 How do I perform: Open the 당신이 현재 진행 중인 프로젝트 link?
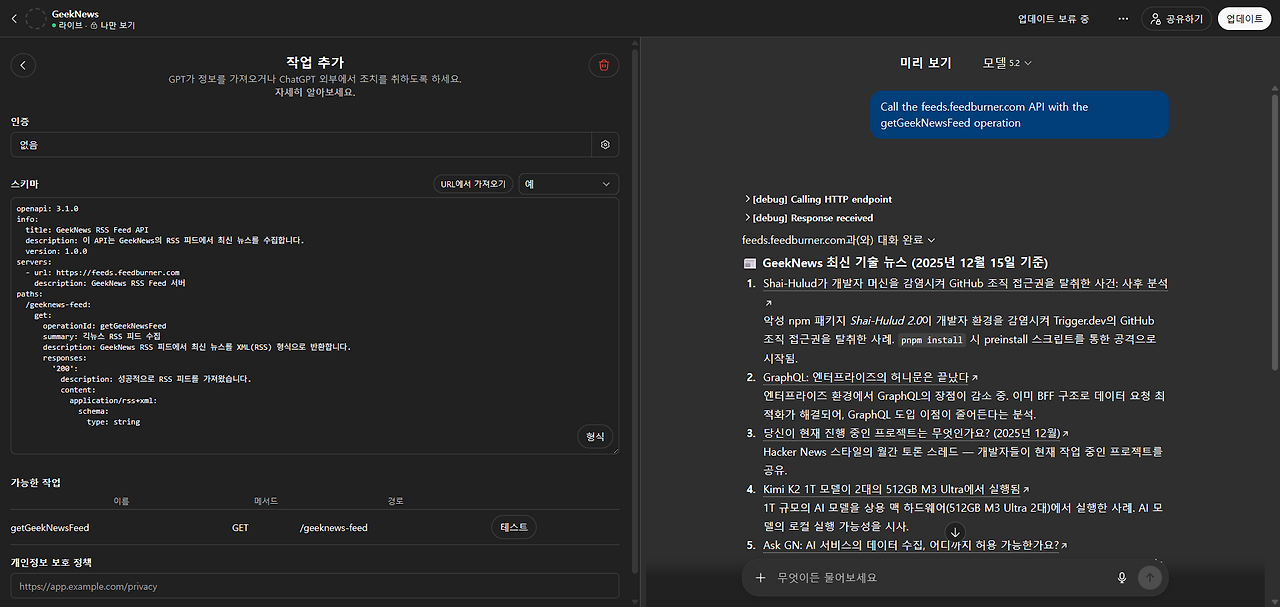coord(916,433)
